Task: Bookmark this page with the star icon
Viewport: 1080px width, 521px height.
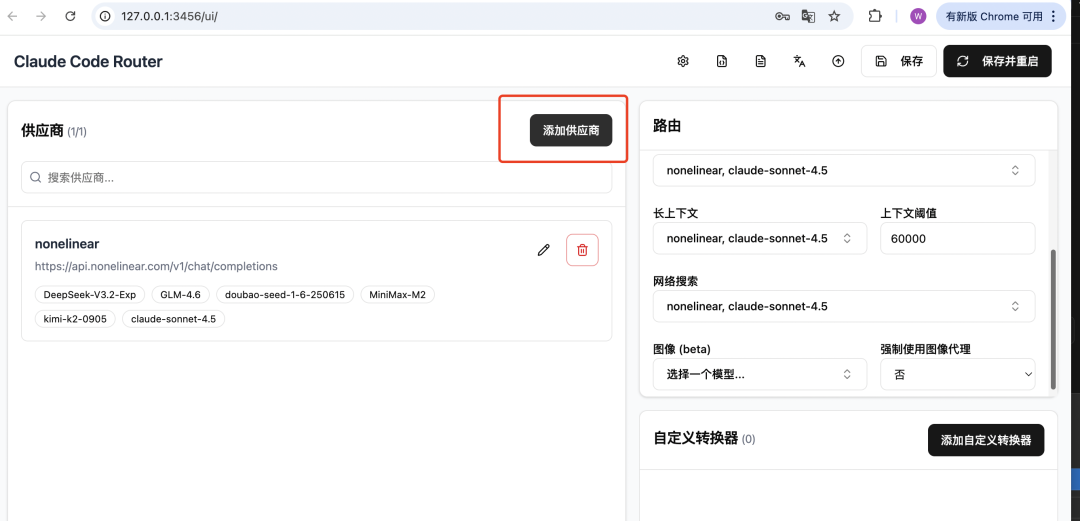Action: coord(834,16)
